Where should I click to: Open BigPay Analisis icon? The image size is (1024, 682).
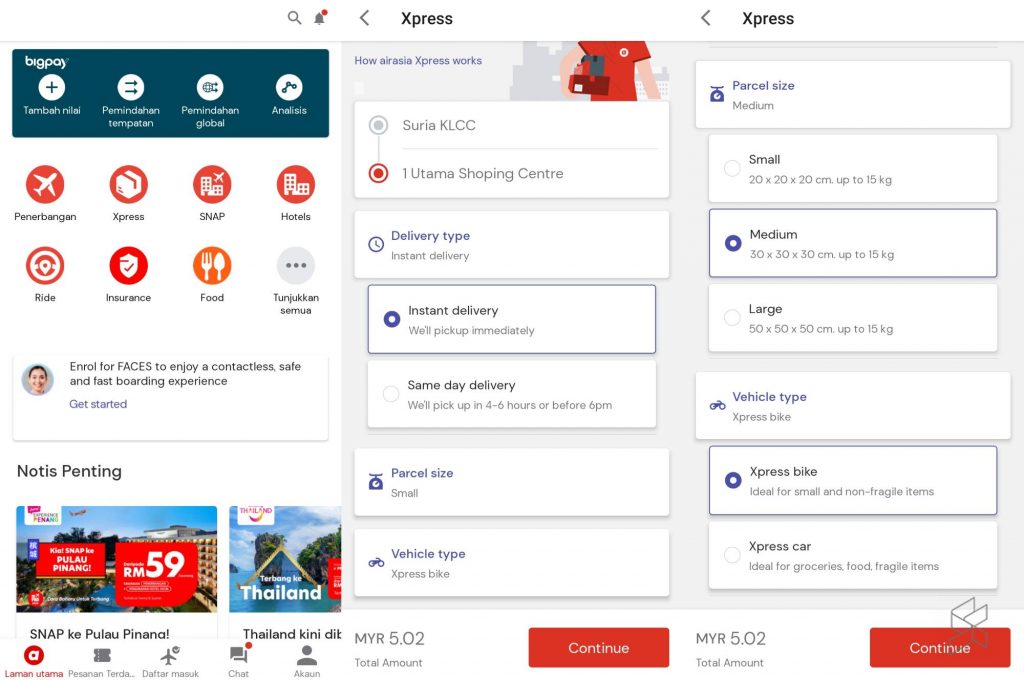coord(289,87)
